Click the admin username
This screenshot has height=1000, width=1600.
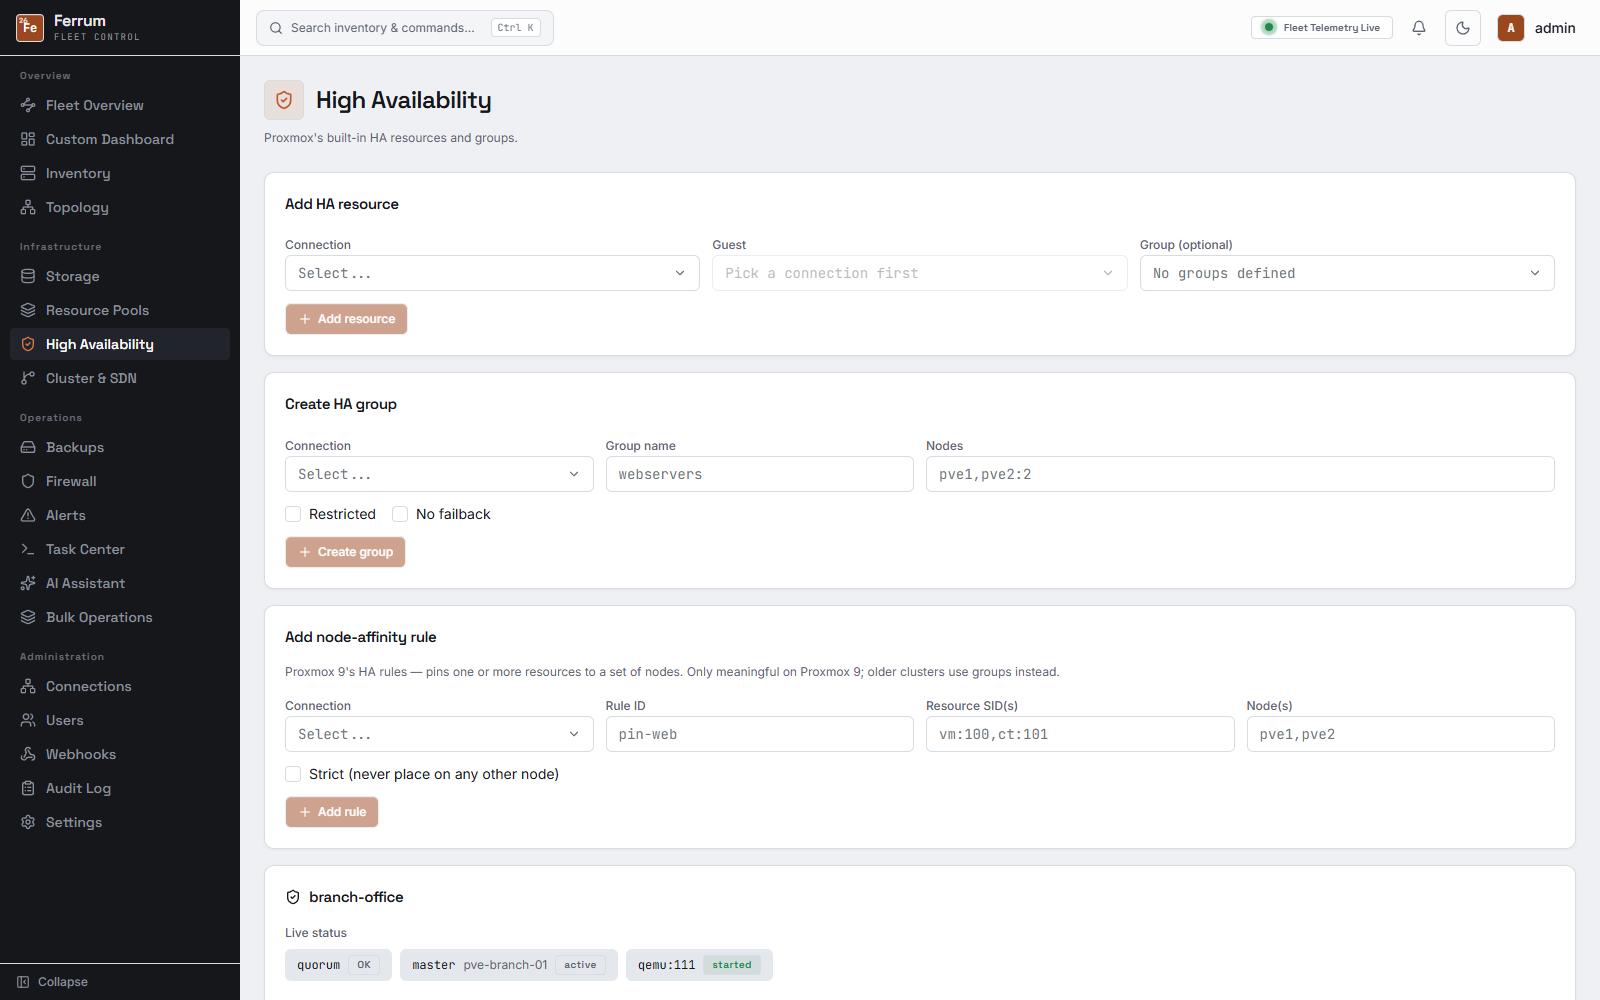1555,28
